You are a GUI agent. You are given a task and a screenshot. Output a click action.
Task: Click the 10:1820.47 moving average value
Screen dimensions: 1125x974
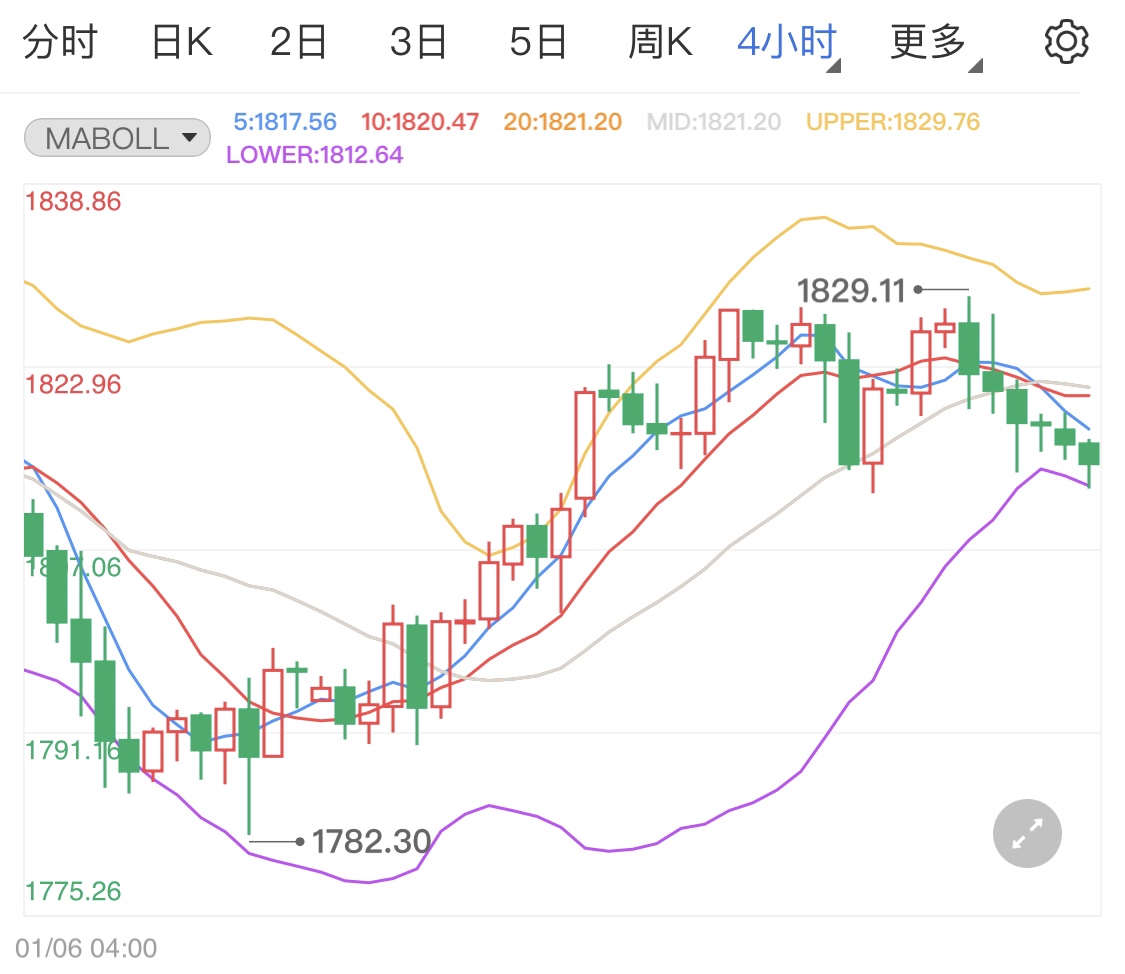(420, 122)
